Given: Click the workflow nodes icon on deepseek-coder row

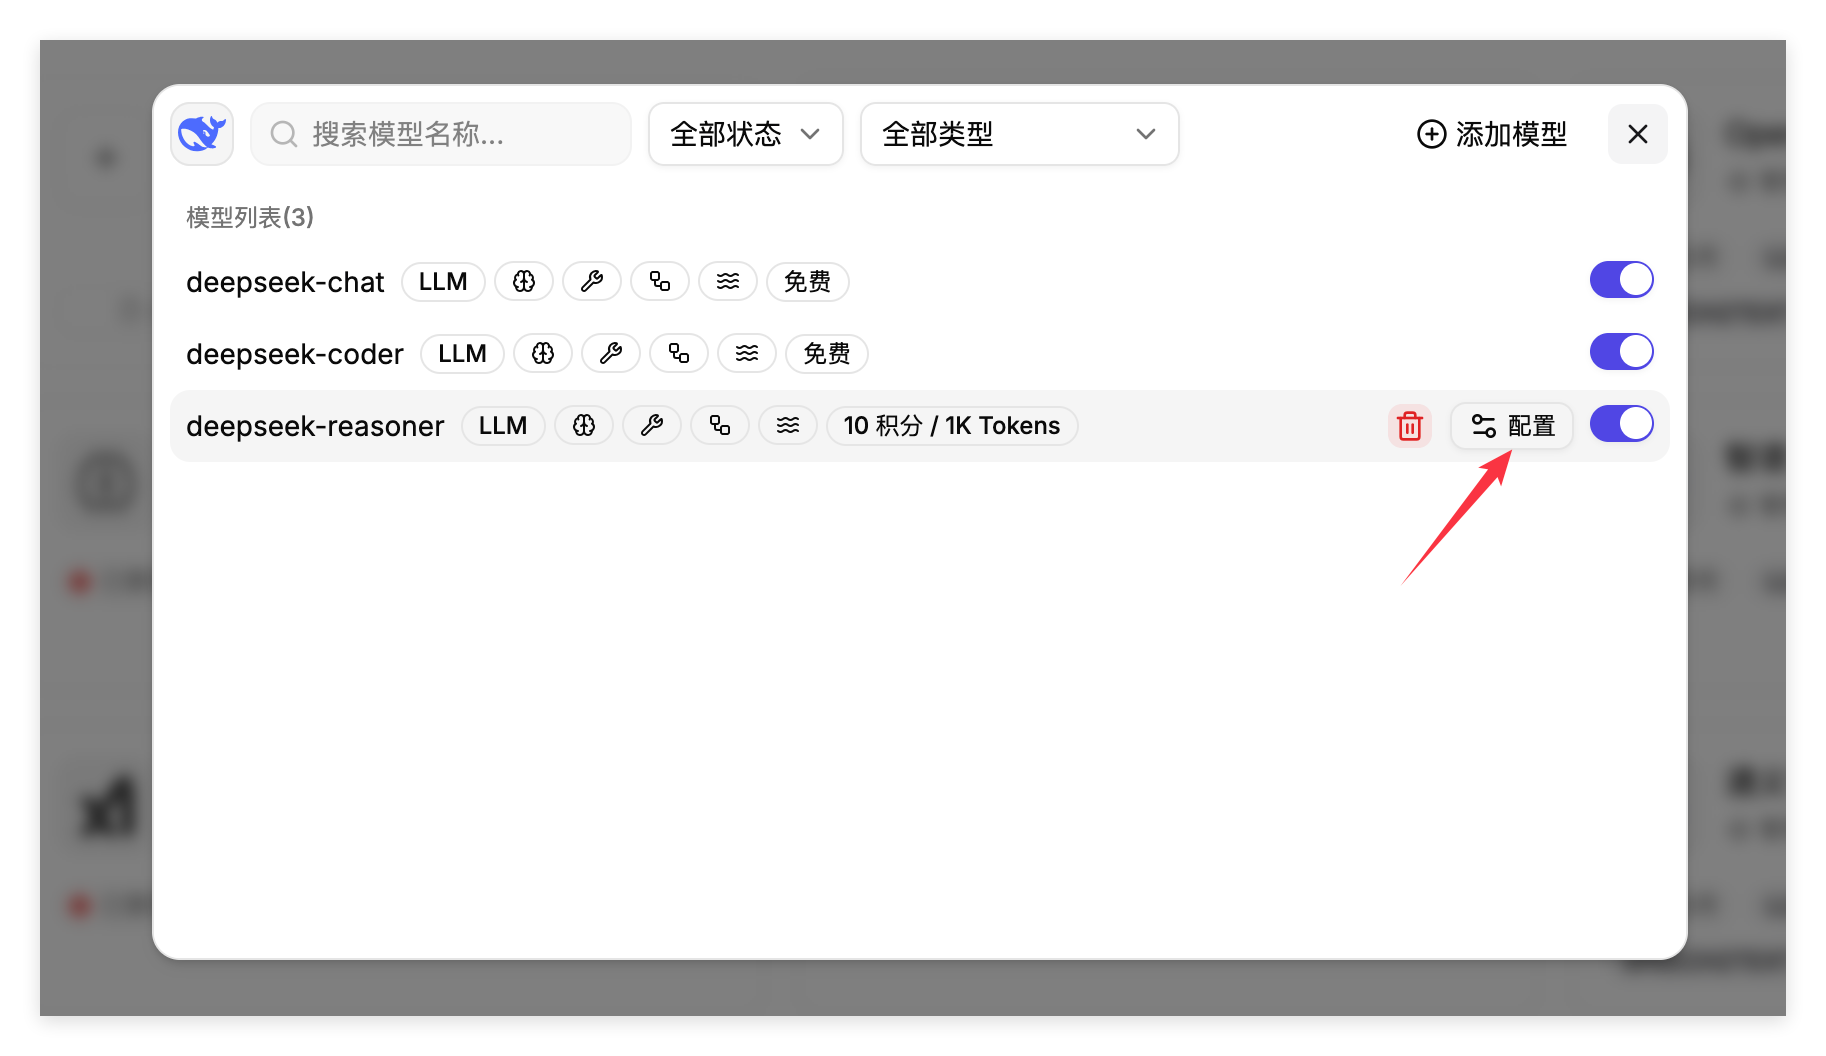Looking at the screenshot, I should tap(679, 354).
